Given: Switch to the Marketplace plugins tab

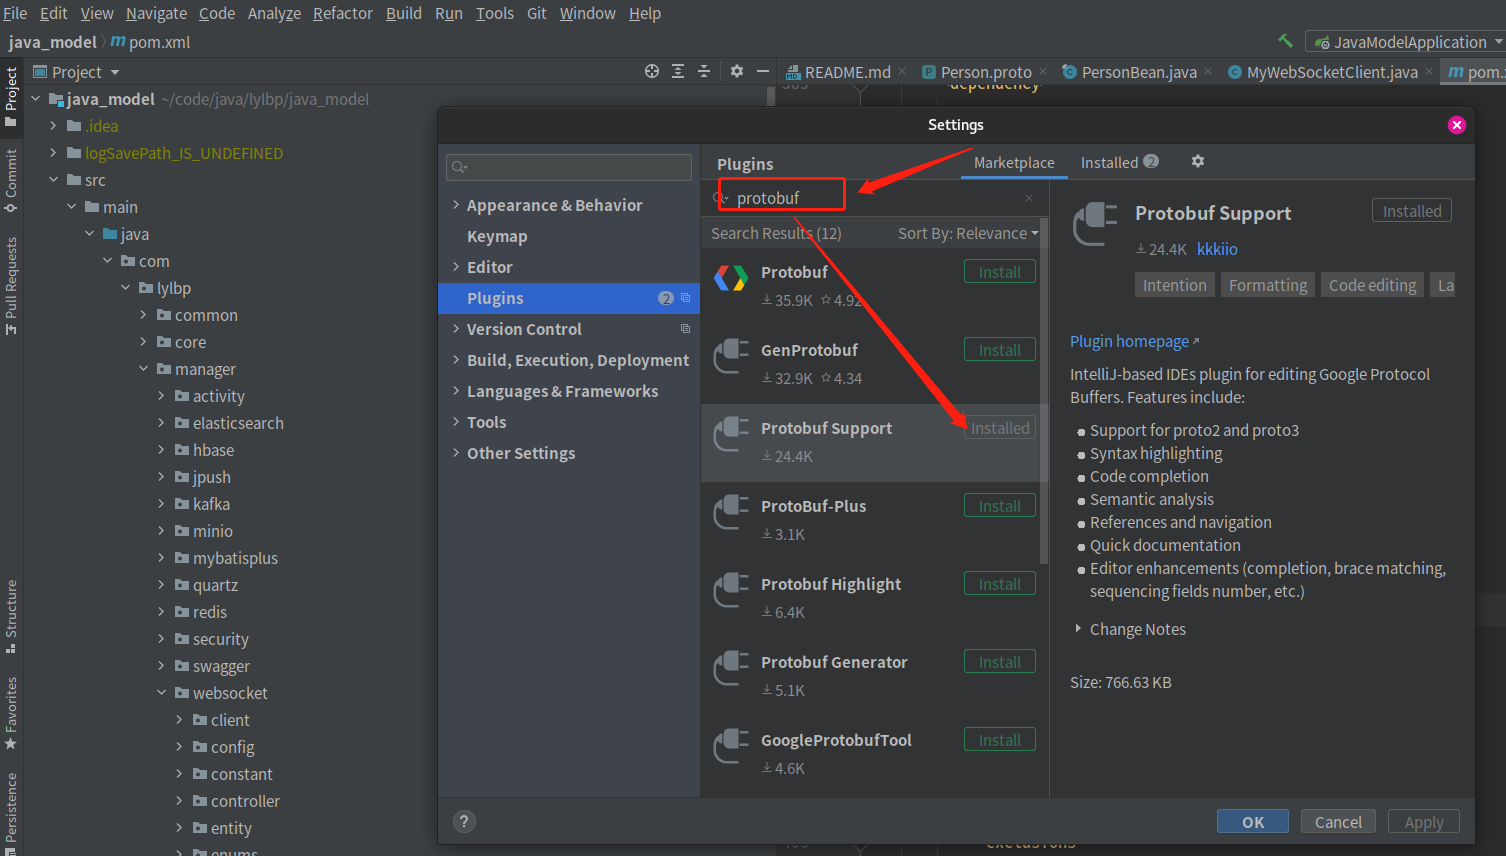Looking at the screenshot, I should [x=1014, y=162].
